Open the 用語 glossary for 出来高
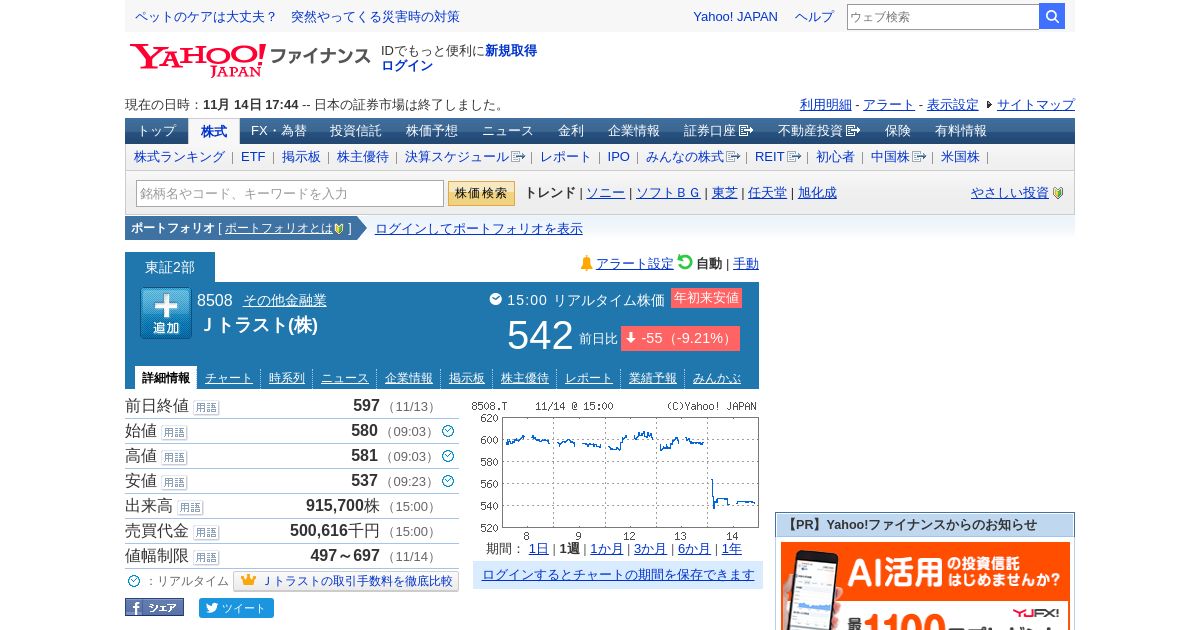This screenshot has height=630, width=1200. tap(190, 507)
